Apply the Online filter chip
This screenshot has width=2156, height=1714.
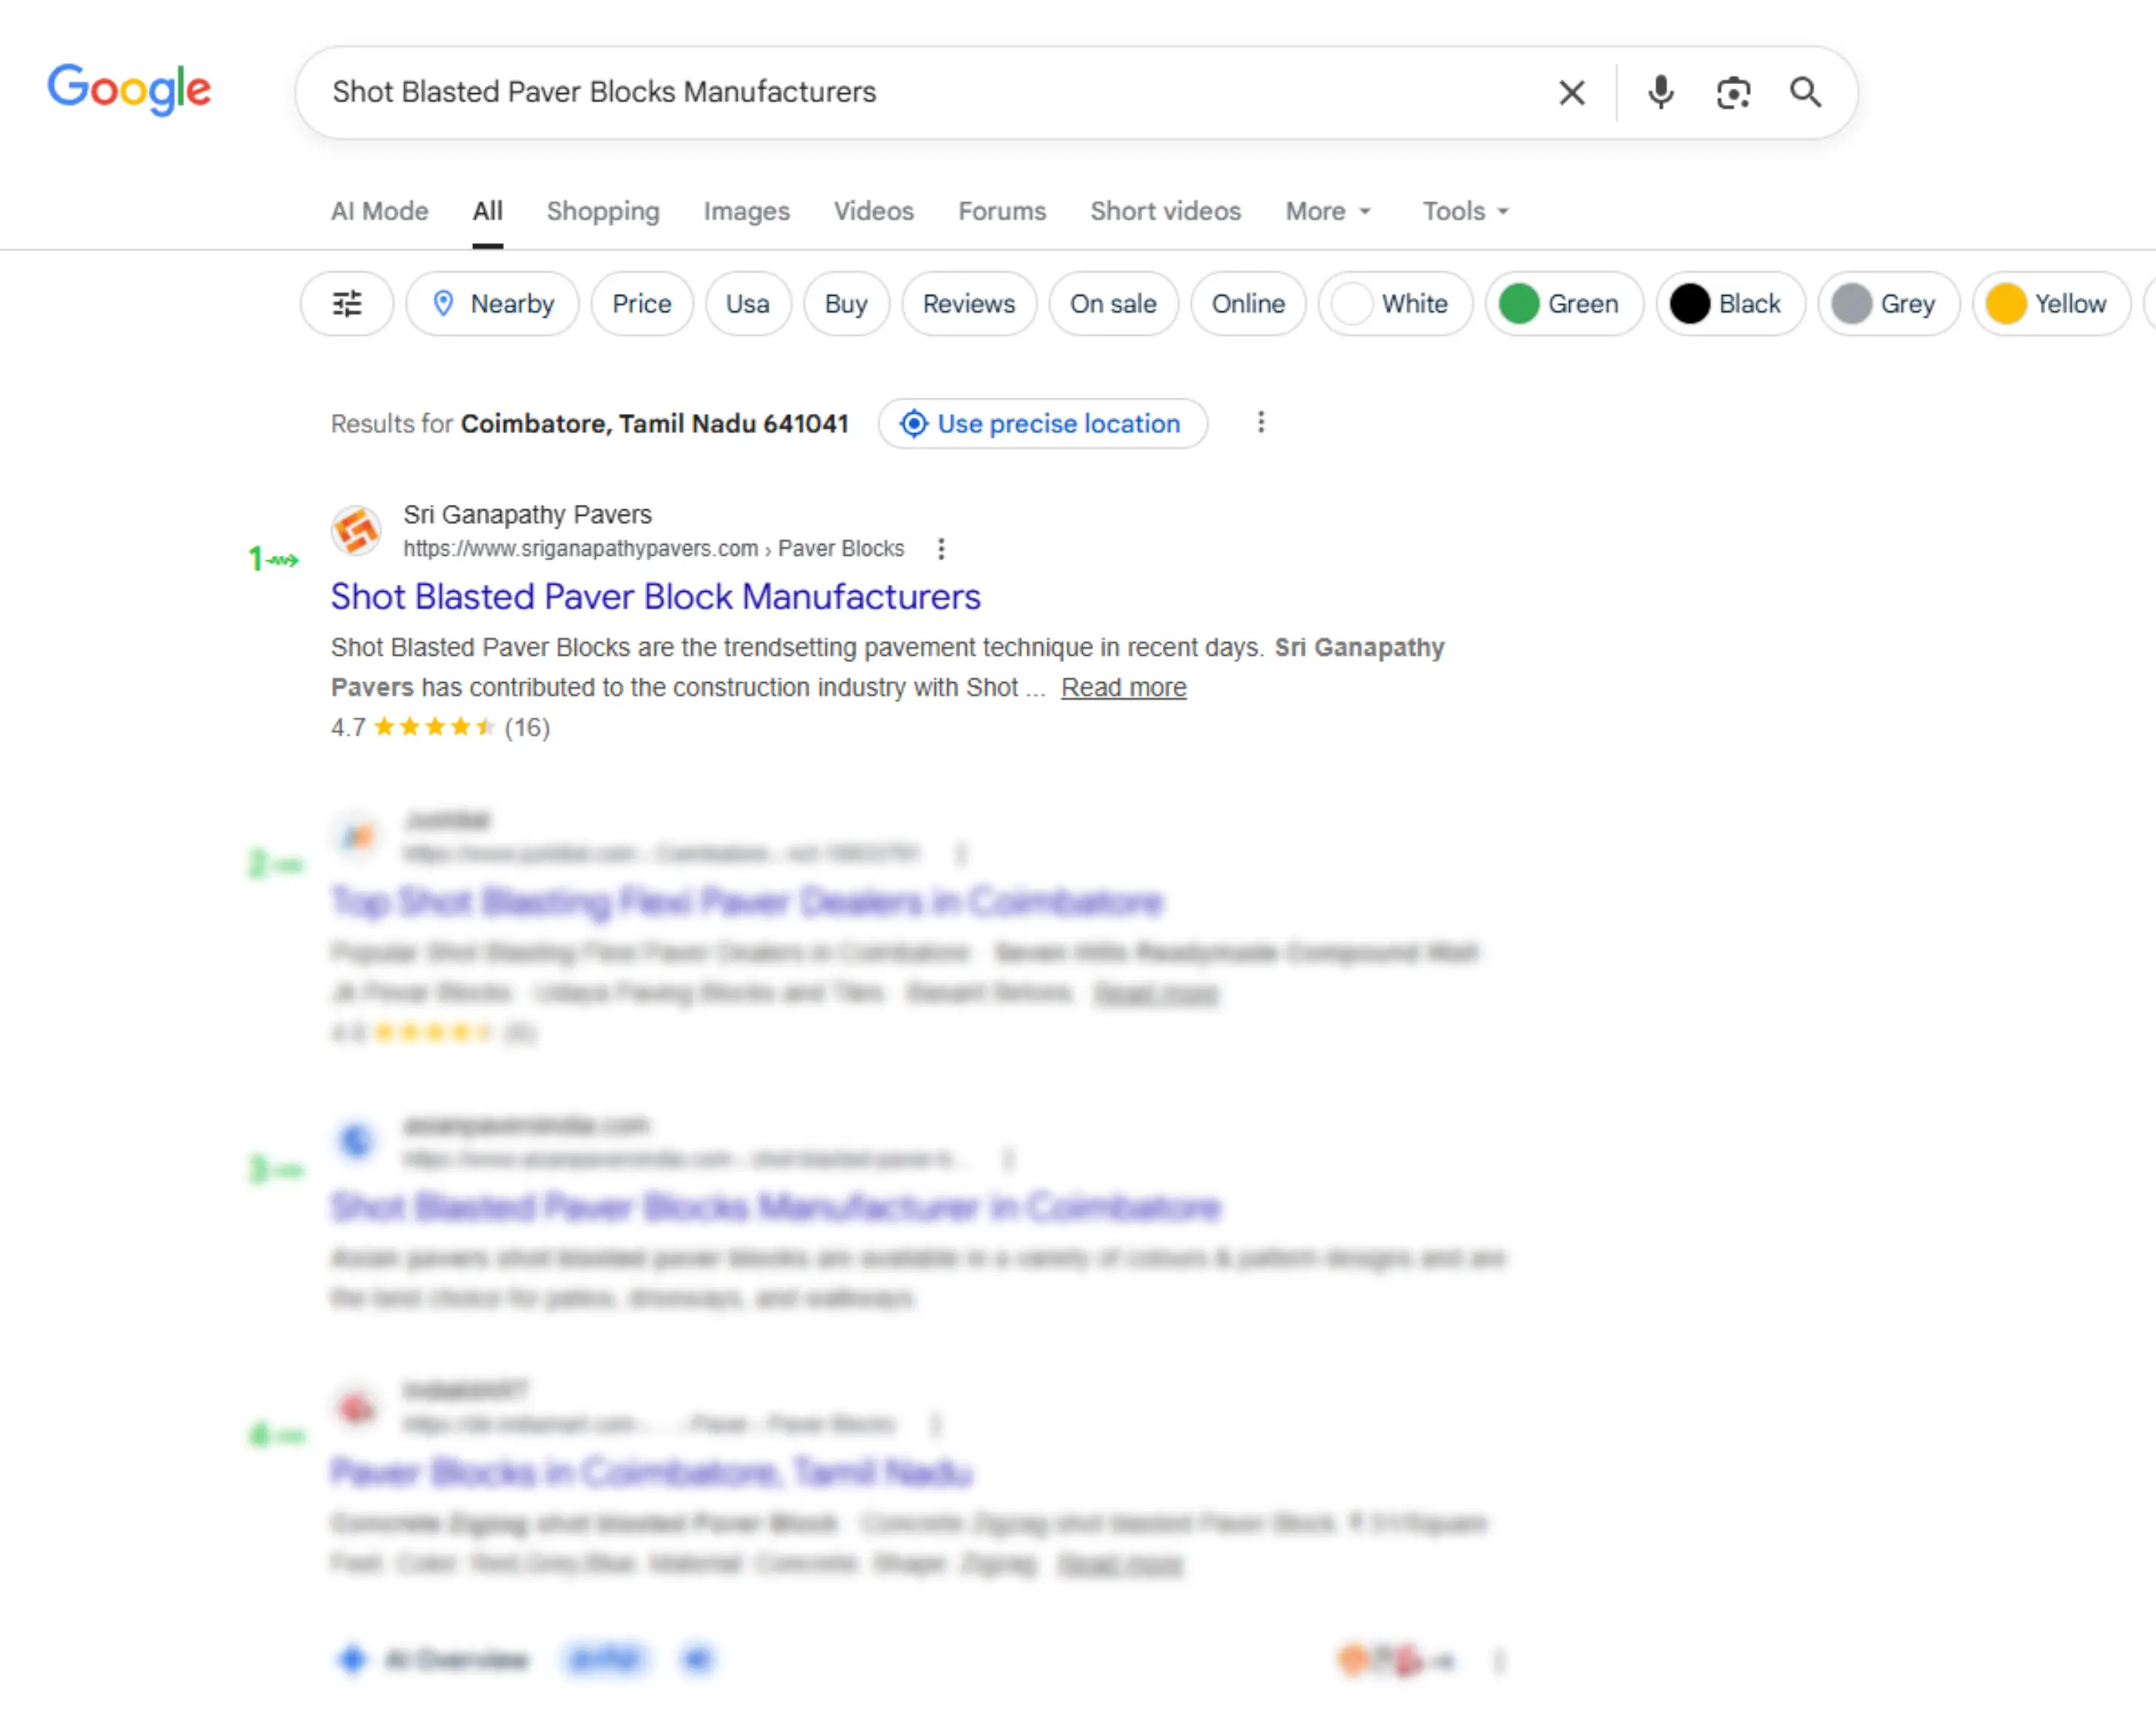1247,303
